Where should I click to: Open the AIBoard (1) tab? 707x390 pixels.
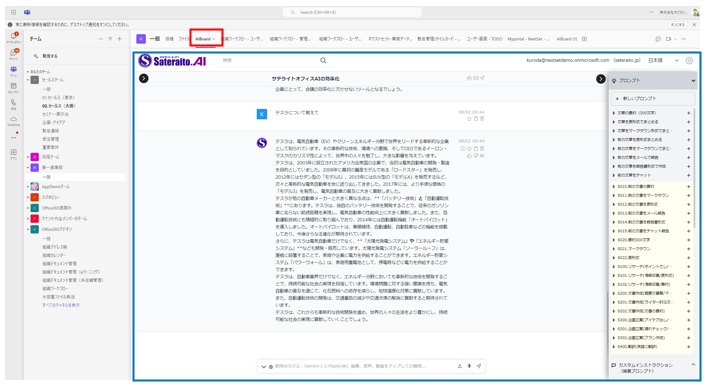coord(567,39)
